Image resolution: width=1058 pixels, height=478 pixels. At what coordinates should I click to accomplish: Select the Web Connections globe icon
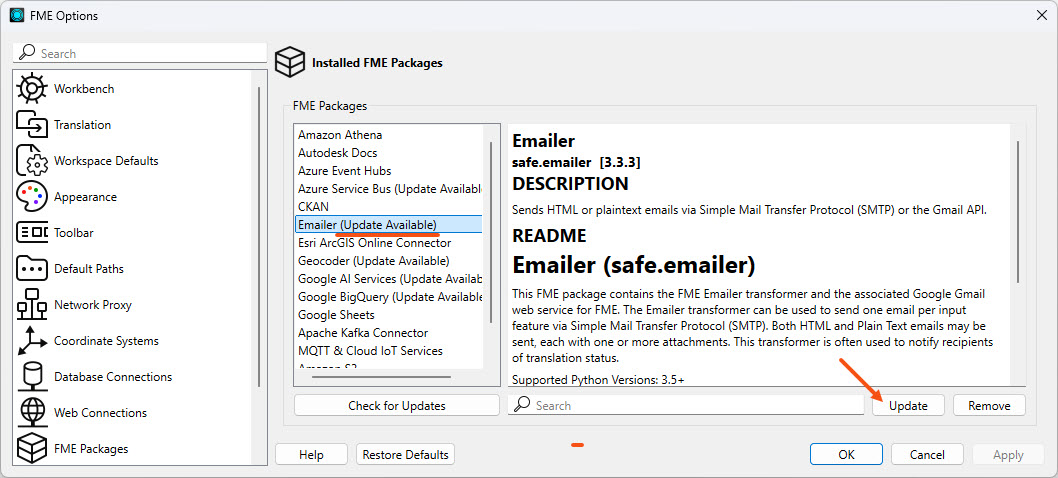point(31,413)
